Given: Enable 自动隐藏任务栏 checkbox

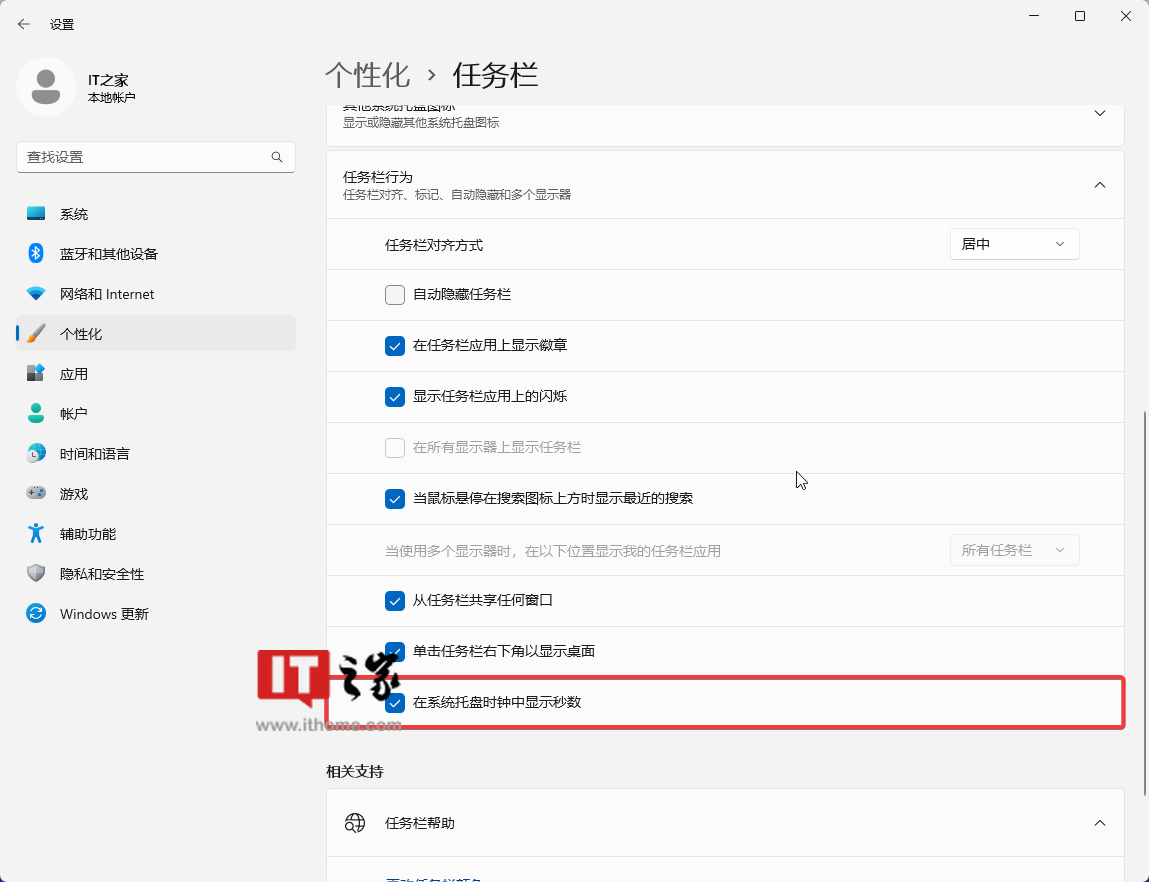Looking at the screenshot, I should pyautogui.click(x=395, y=294).
